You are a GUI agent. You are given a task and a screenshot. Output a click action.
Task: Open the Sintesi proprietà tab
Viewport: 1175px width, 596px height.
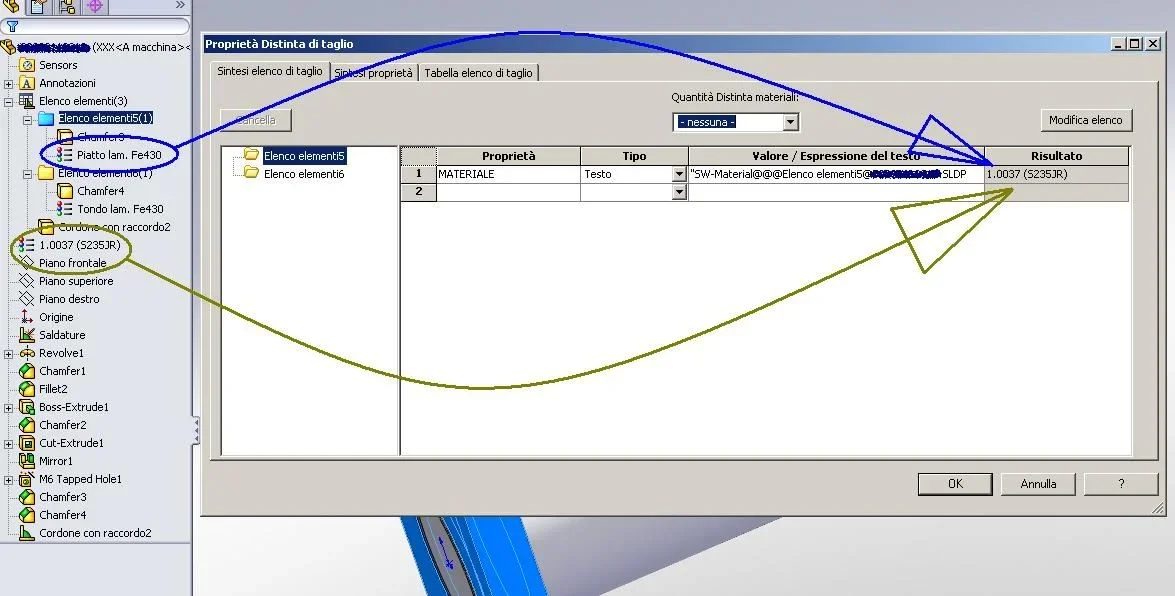(x=373, y=73)
